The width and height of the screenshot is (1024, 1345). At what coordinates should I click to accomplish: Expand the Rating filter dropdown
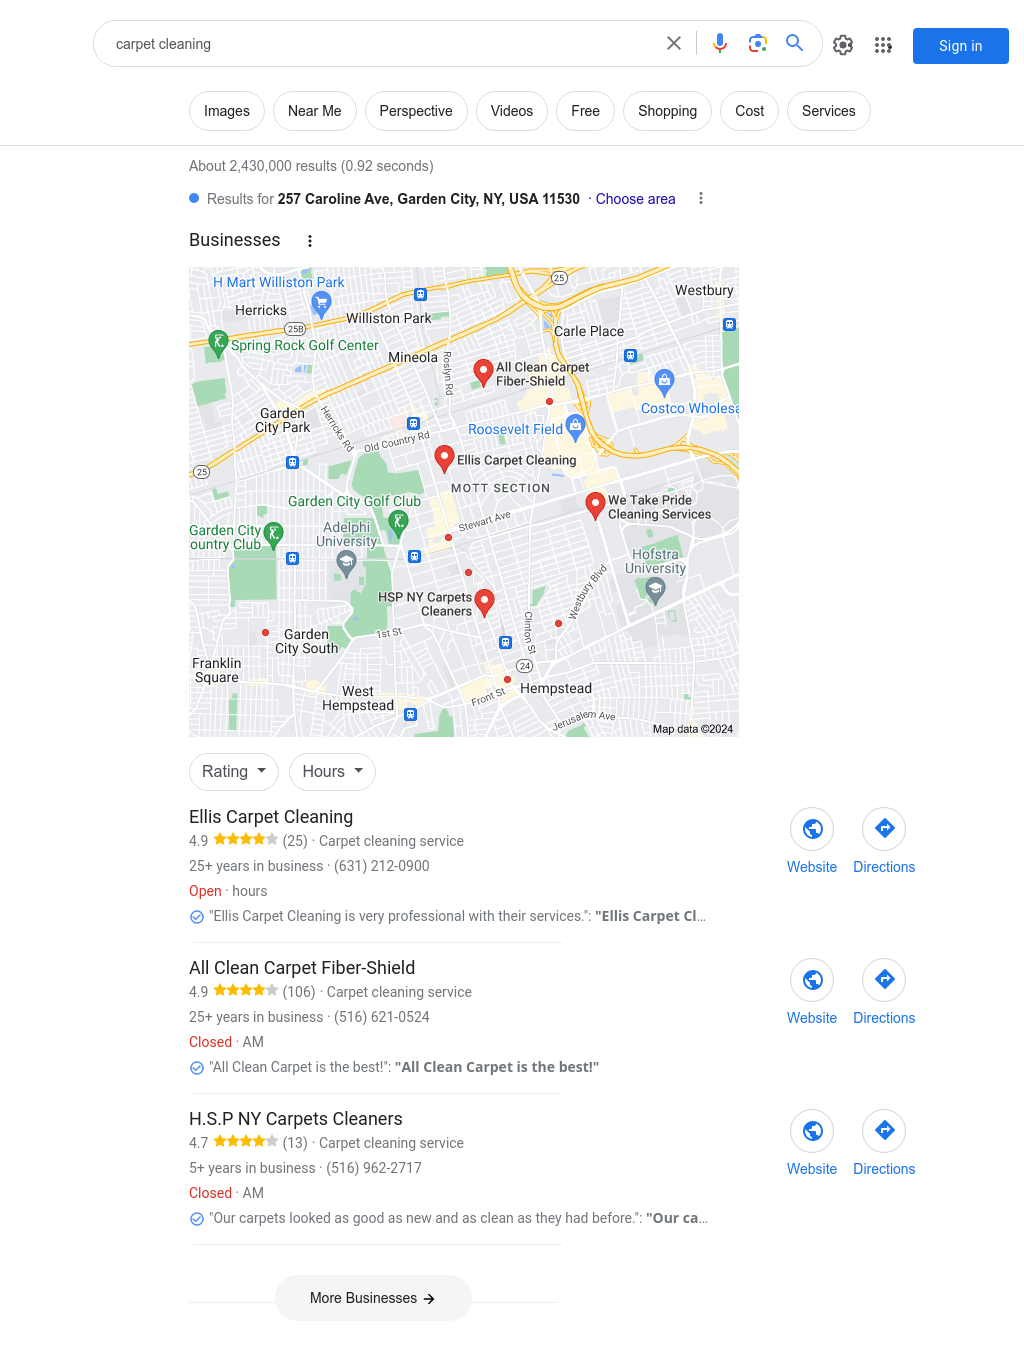(x=234, y=772)
